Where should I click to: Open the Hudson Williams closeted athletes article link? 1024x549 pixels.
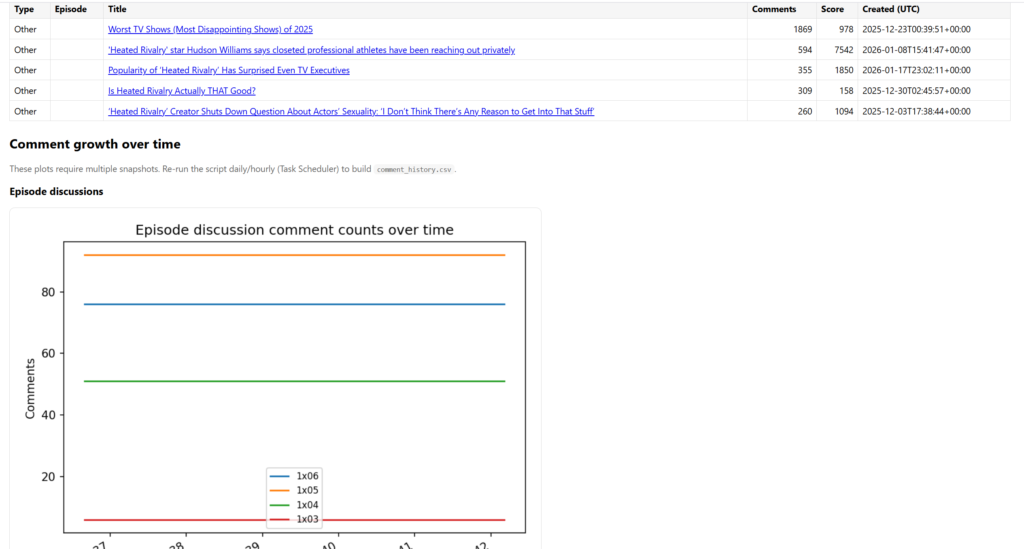click(311, 50)
